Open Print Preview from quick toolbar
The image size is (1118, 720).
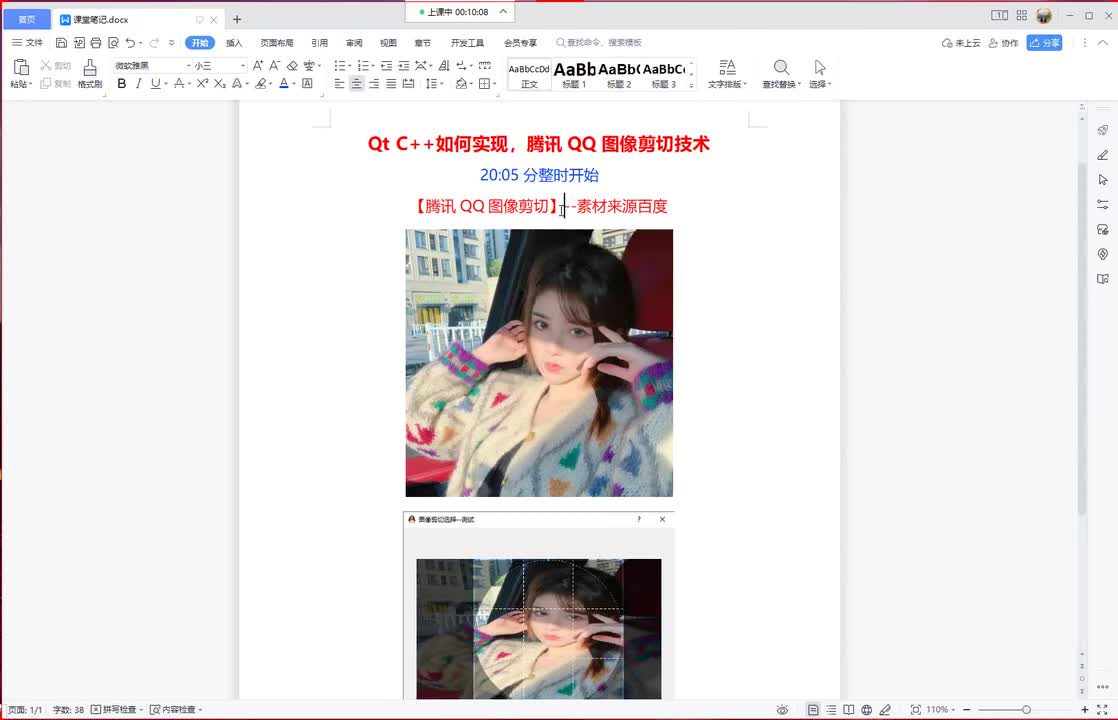[x=113, y=43]
